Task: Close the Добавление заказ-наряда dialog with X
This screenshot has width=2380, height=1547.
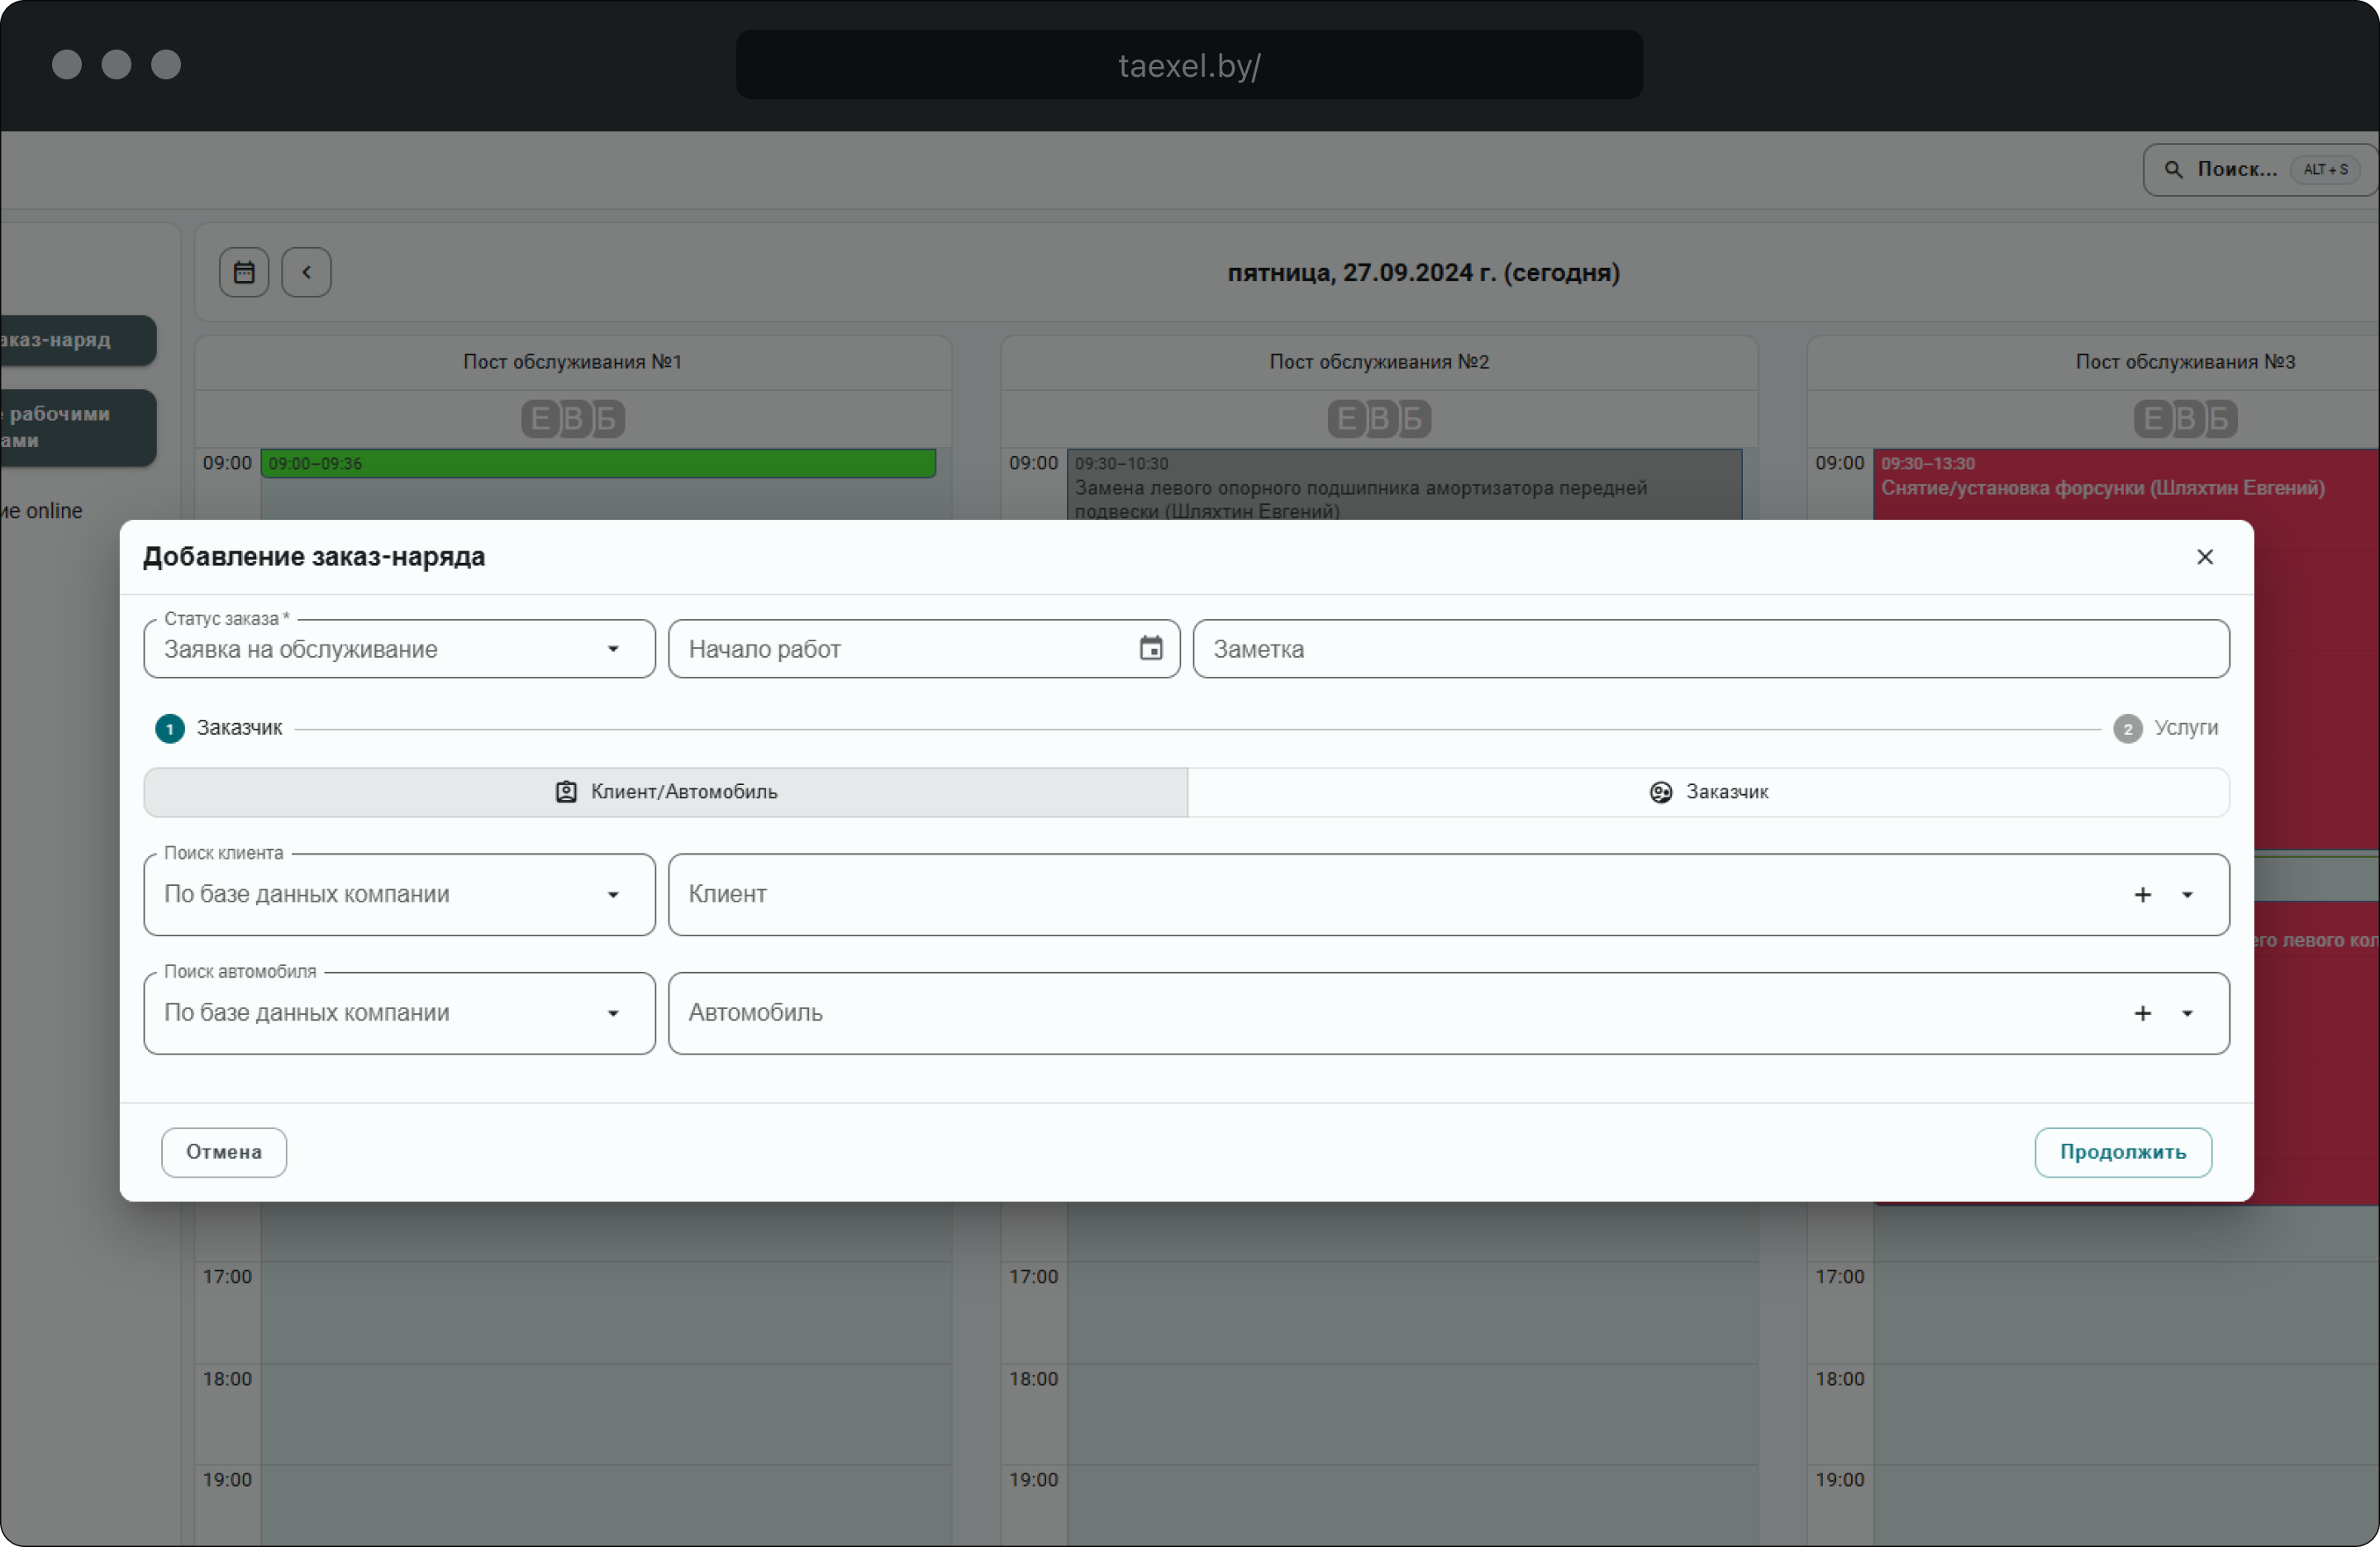Action: coord(2204,557)
